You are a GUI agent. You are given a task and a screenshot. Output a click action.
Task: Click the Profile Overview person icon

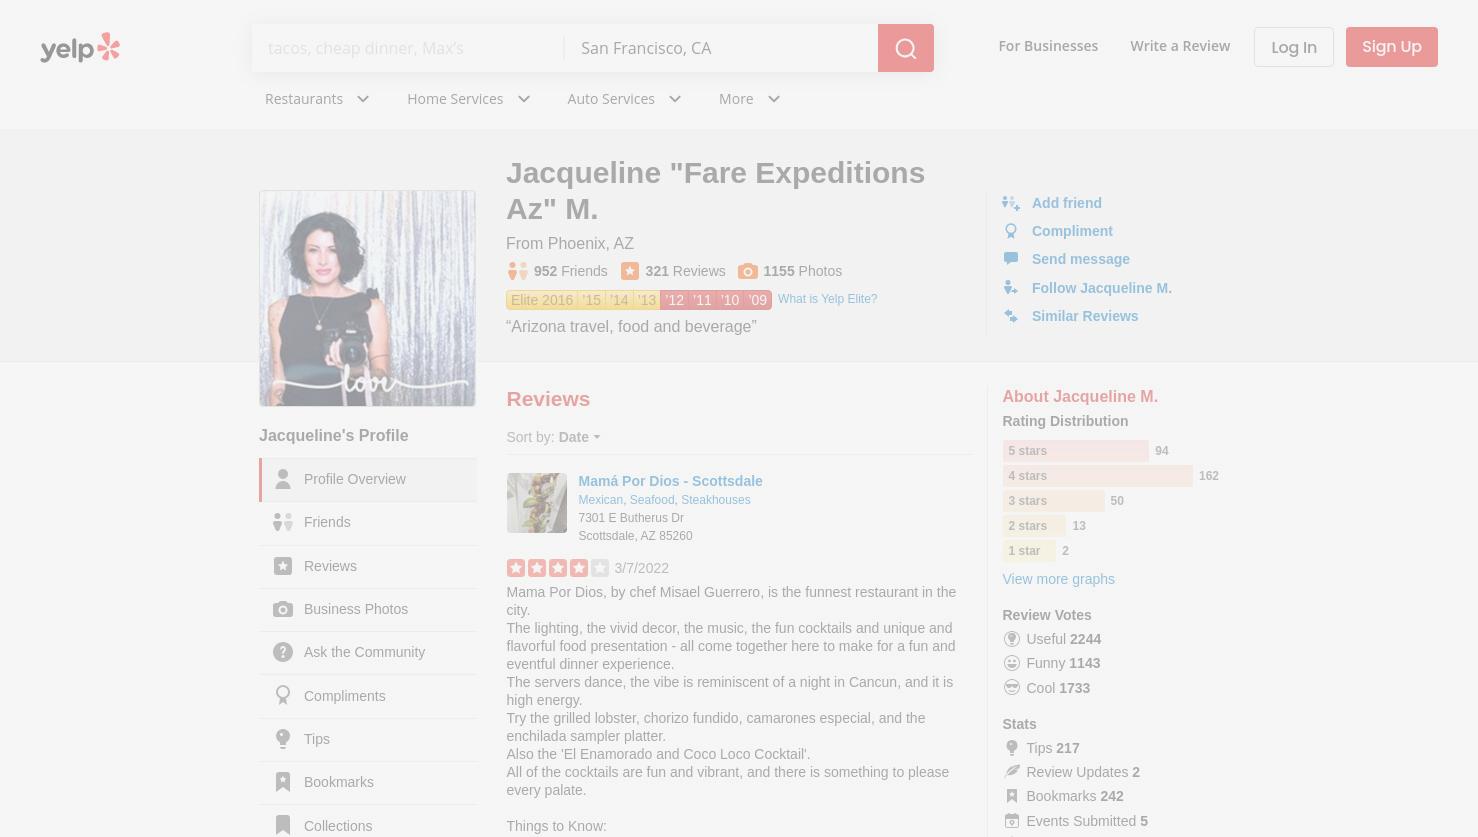pos(283,479)
